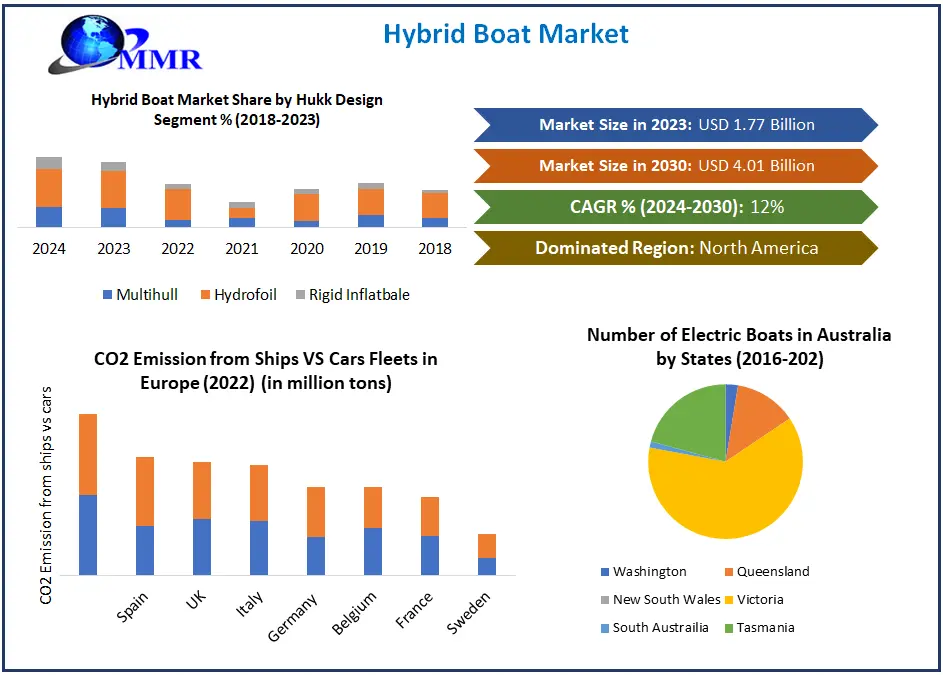The width and height of the screenshot is (943, 675).
Task: Click the Dominated Region North America banner
Action: 676,248
